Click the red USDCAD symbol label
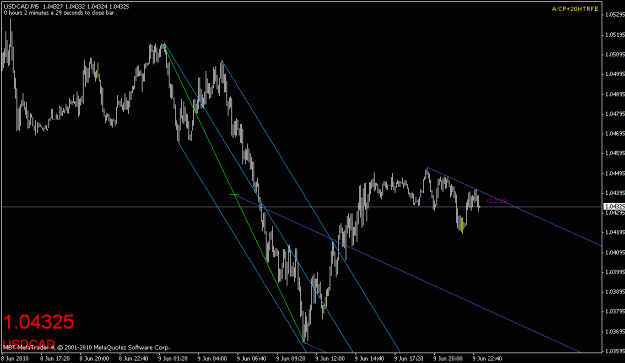The image size is (625, 363). 29,343
